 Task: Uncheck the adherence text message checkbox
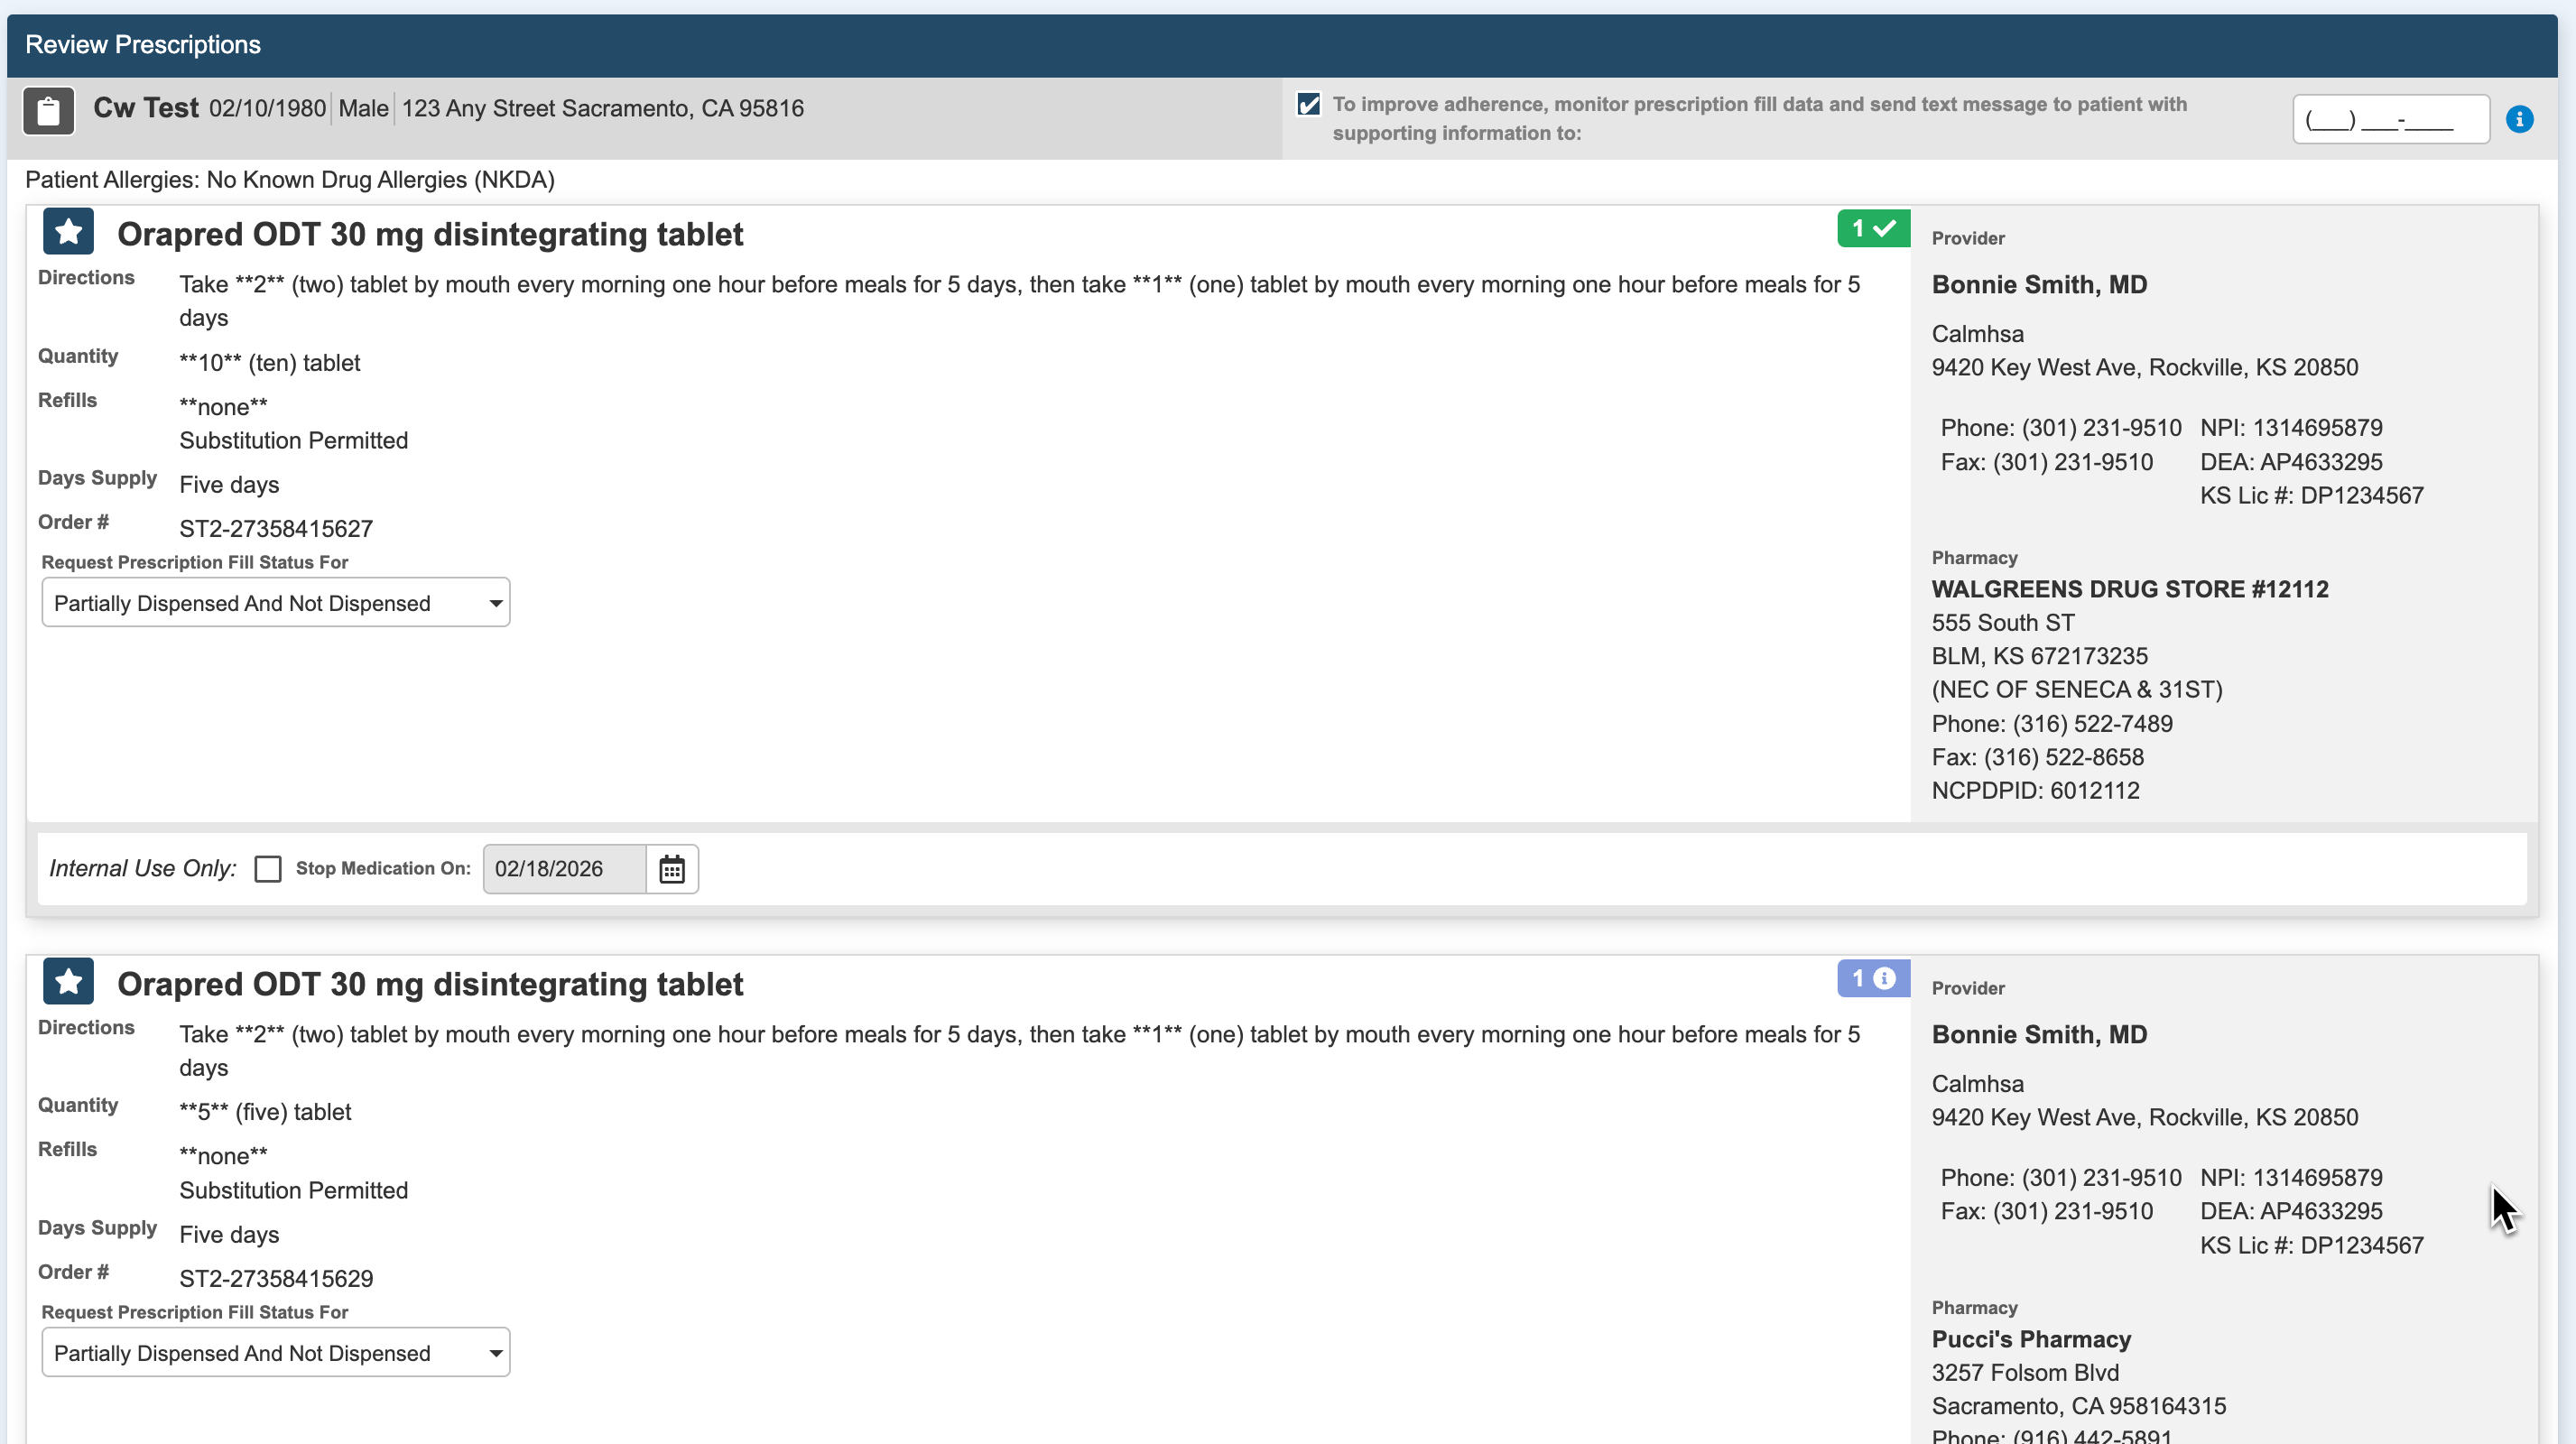pos(1308,105)
